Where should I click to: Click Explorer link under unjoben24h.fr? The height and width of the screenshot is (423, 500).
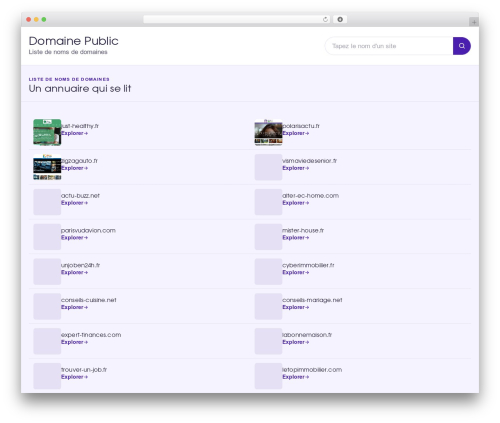point(74,273)
